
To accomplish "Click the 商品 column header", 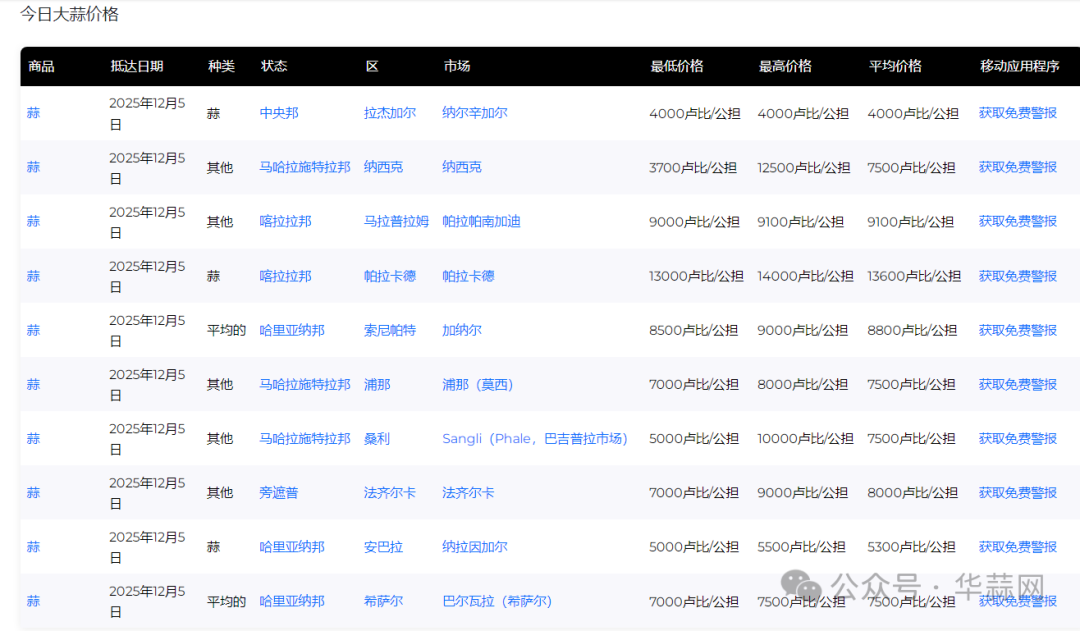I will [x=41, y=66].
